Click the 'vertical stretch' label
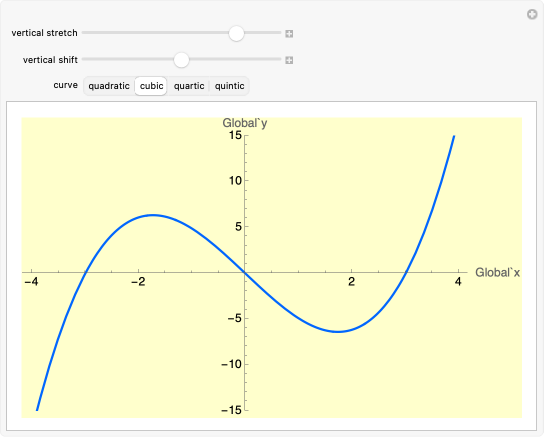 [x=44, y=33]
